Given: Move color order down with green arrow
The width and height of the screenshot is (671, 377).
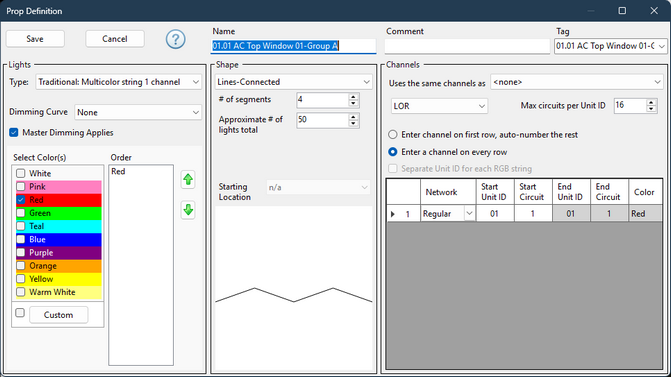Looking at the screenshot, I should tap(188, 210).
